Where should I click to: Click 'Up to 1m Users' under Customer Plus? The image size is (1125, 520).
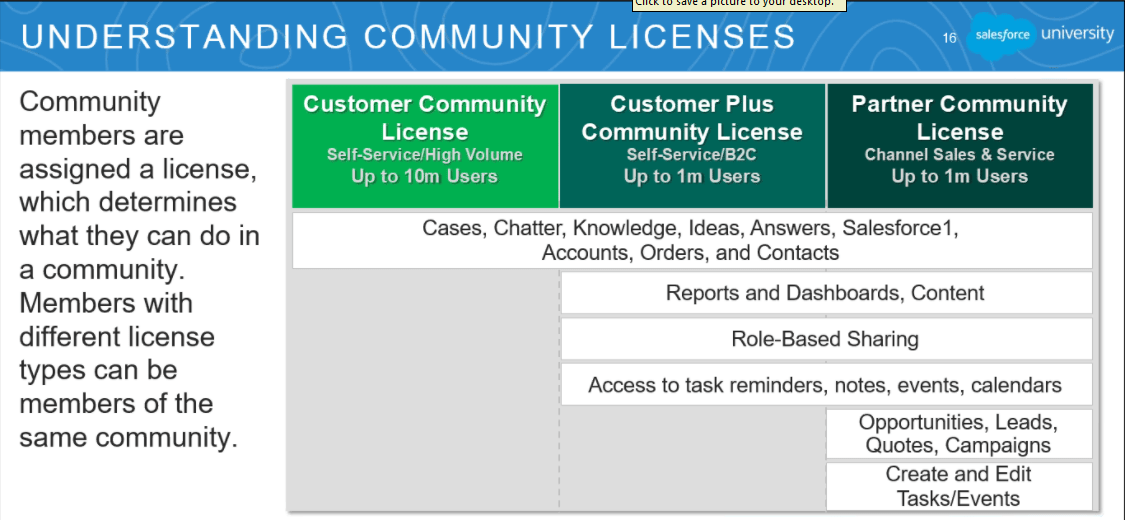(x=692, y=176)
